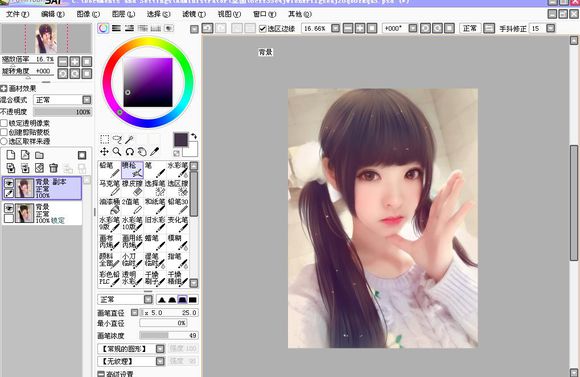Hide the locked 背景 layer eye icon
580x377 pixels.
(x=9, y=208)
